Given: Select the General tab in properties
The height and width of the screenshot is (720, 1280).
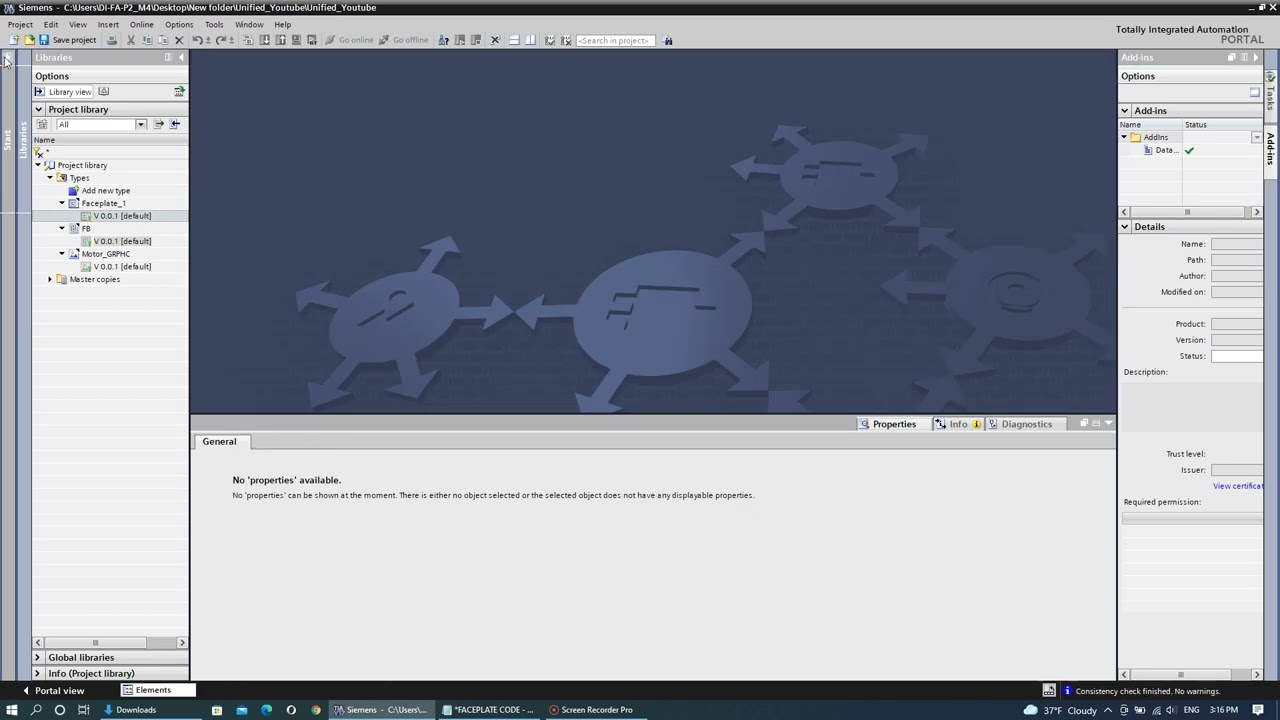Looking at the screenshot, I should 219,442.
